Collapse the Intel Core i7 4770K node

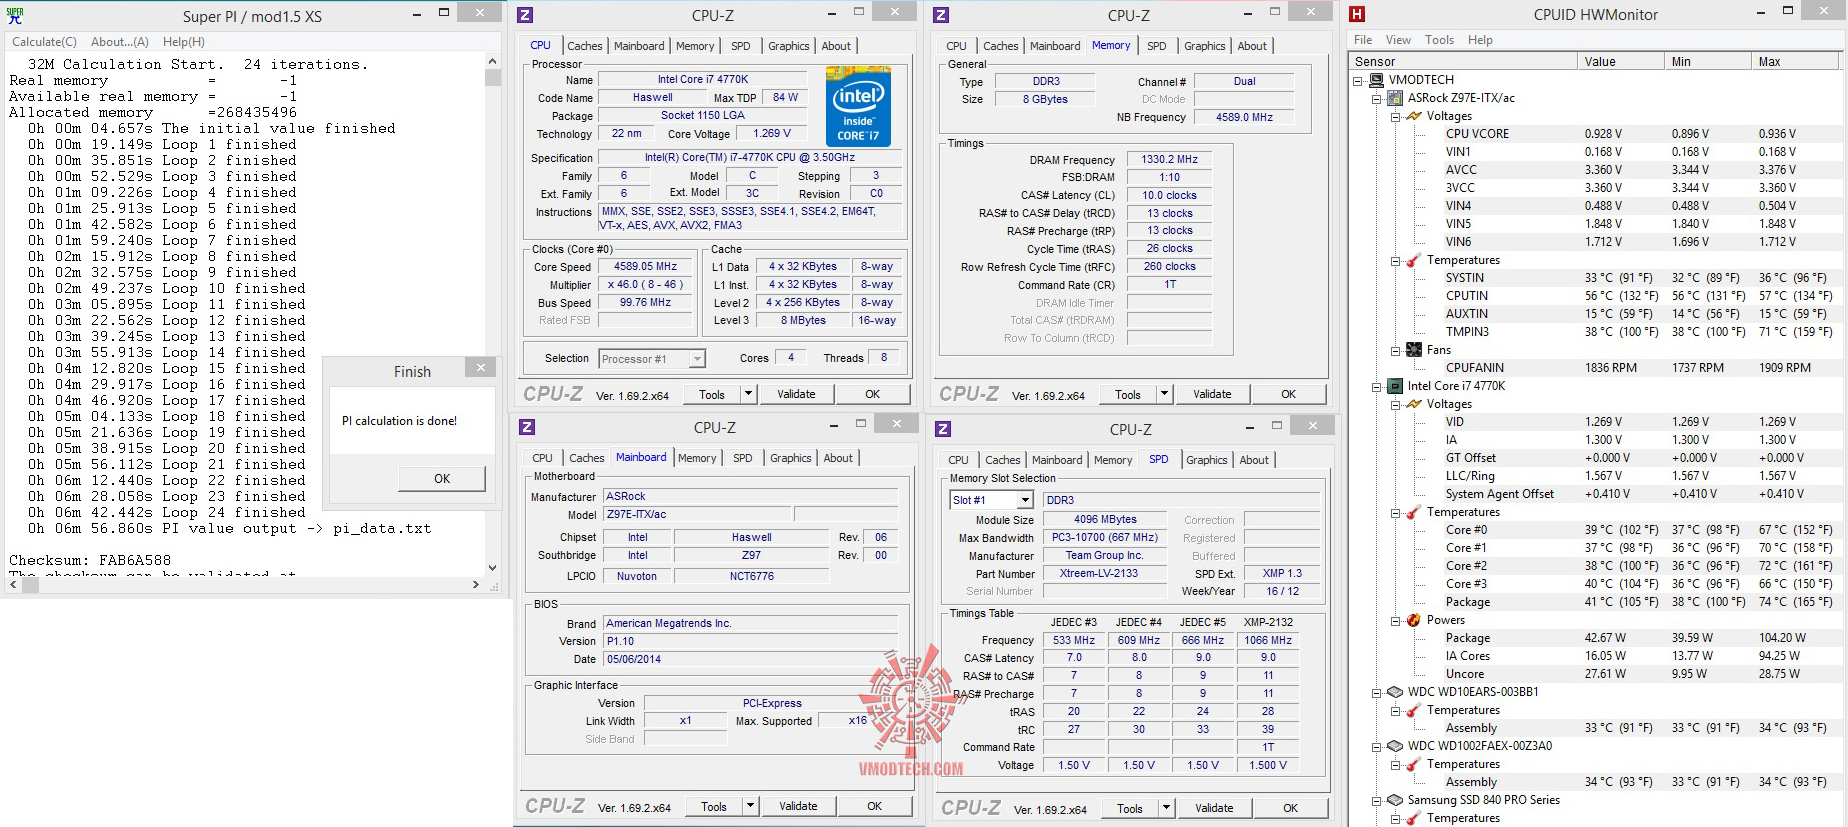pyautogui.click(x=1377, y=387)
